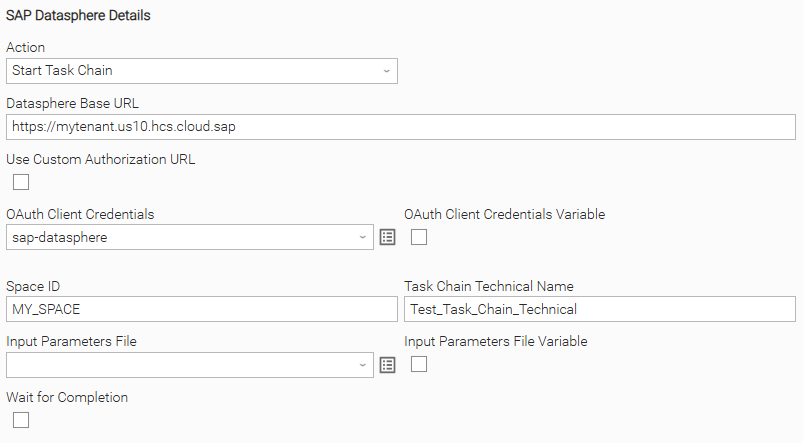Click the Use Custom Authorization URL label
This screenshot has height=443, width=803.
101,159
